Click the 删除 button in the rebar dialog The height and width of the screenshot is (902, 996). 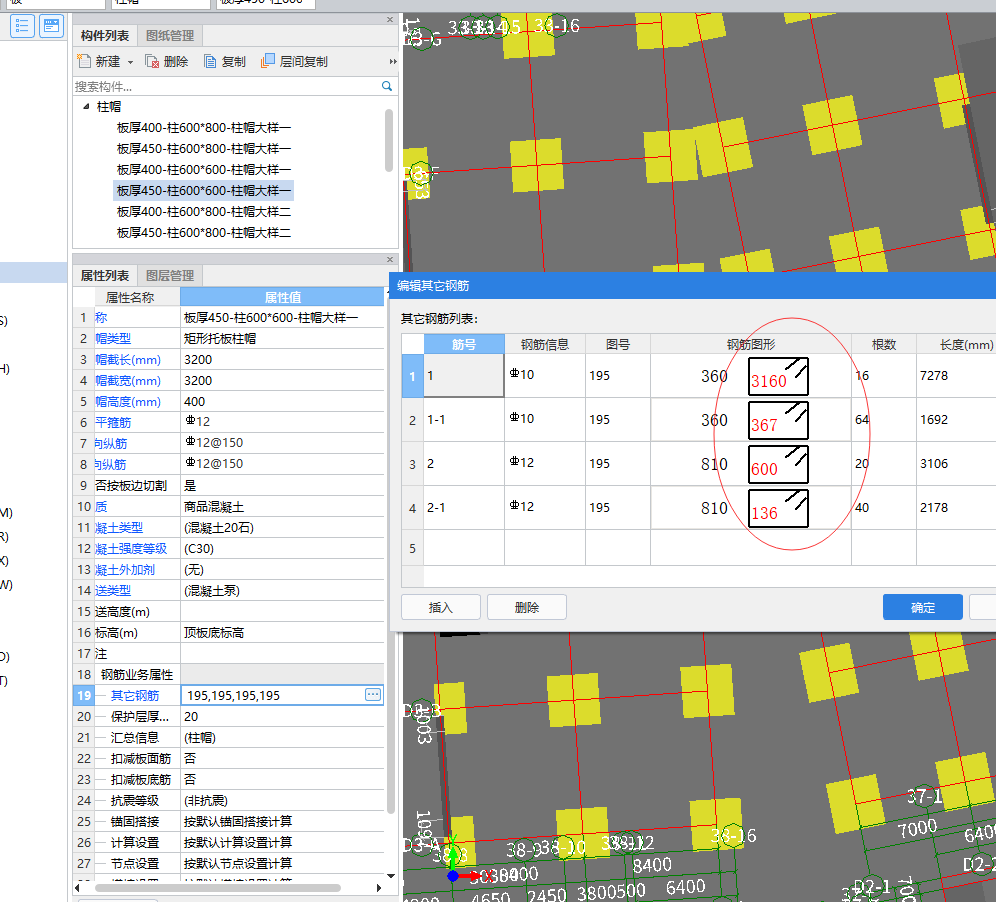tap(527, 607)
